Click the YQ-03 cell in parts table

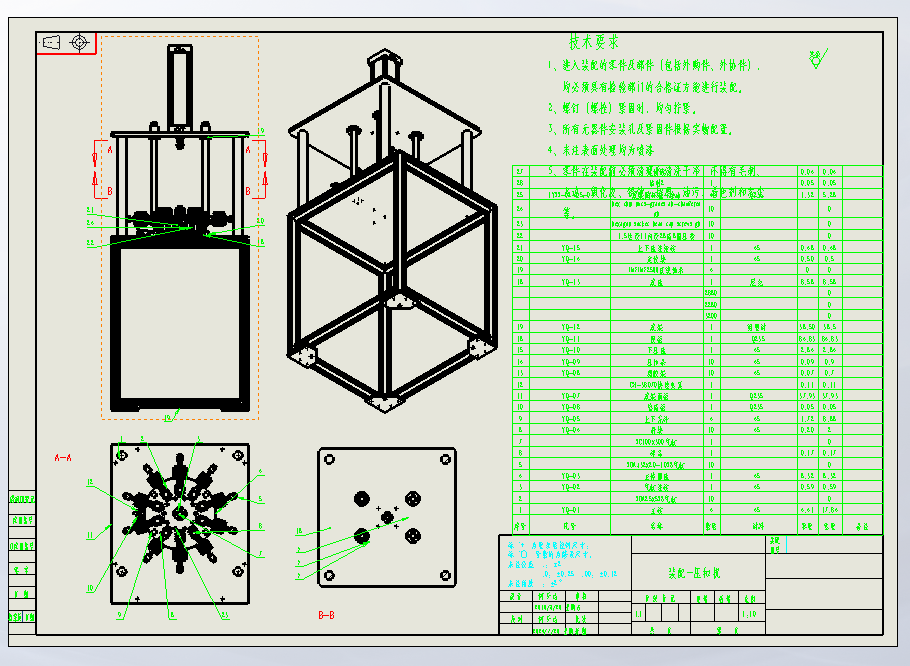coord(570,476)
